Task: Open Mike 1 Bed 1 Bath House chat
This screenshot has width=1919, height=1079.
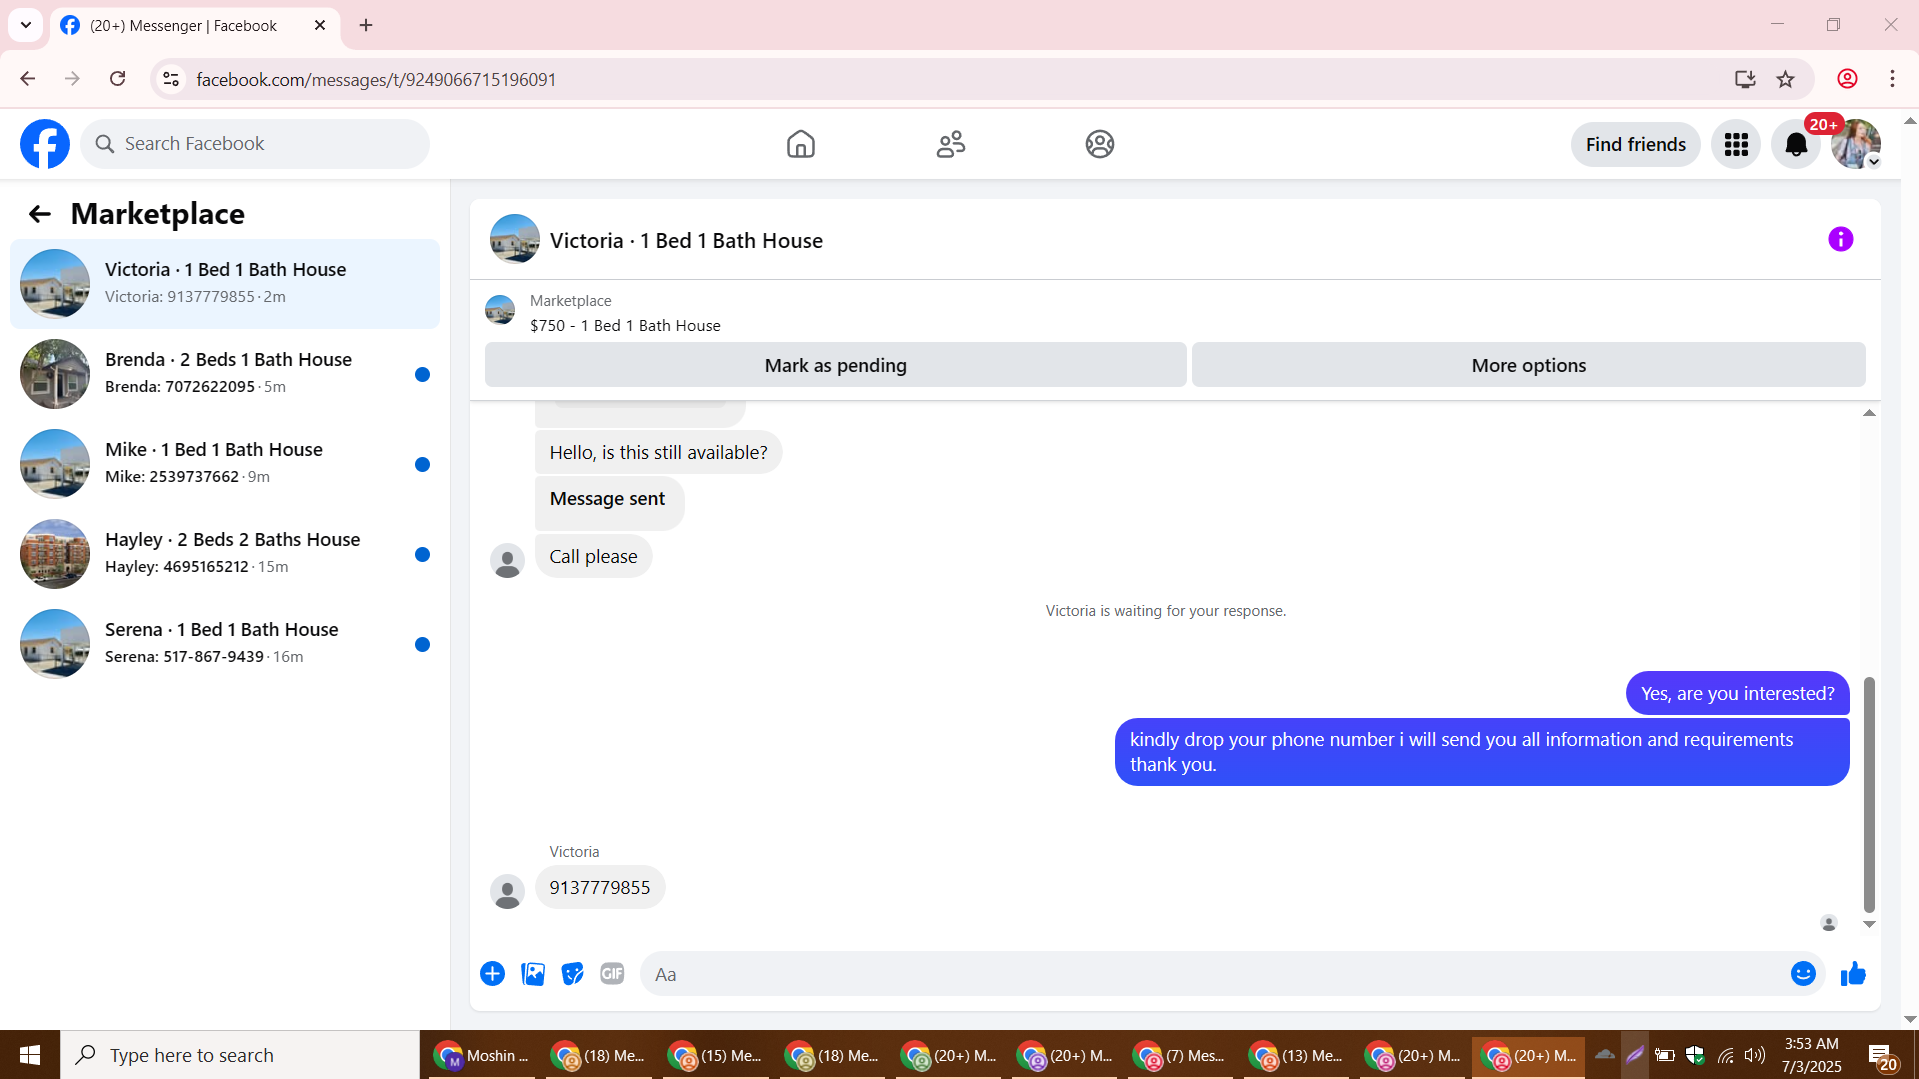Action: click(225, 463)
